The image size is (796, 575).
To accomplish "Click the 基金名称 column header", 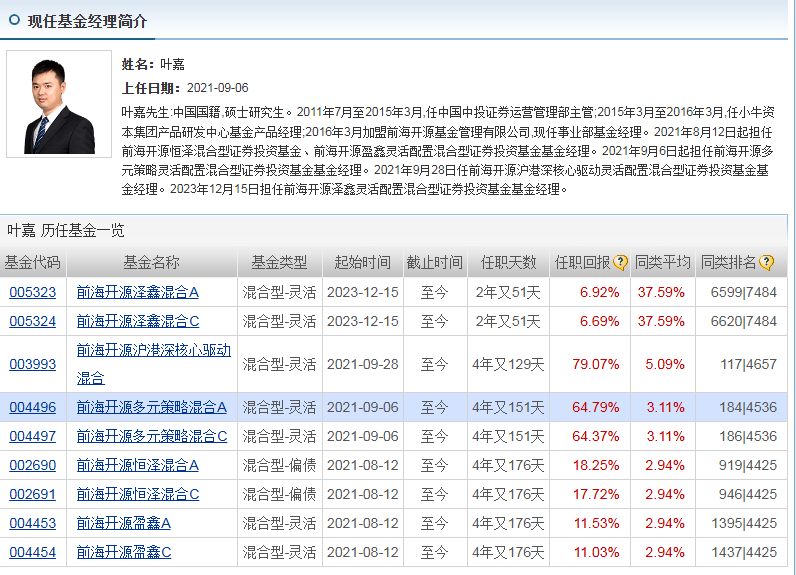I will (x=151, y=262).
